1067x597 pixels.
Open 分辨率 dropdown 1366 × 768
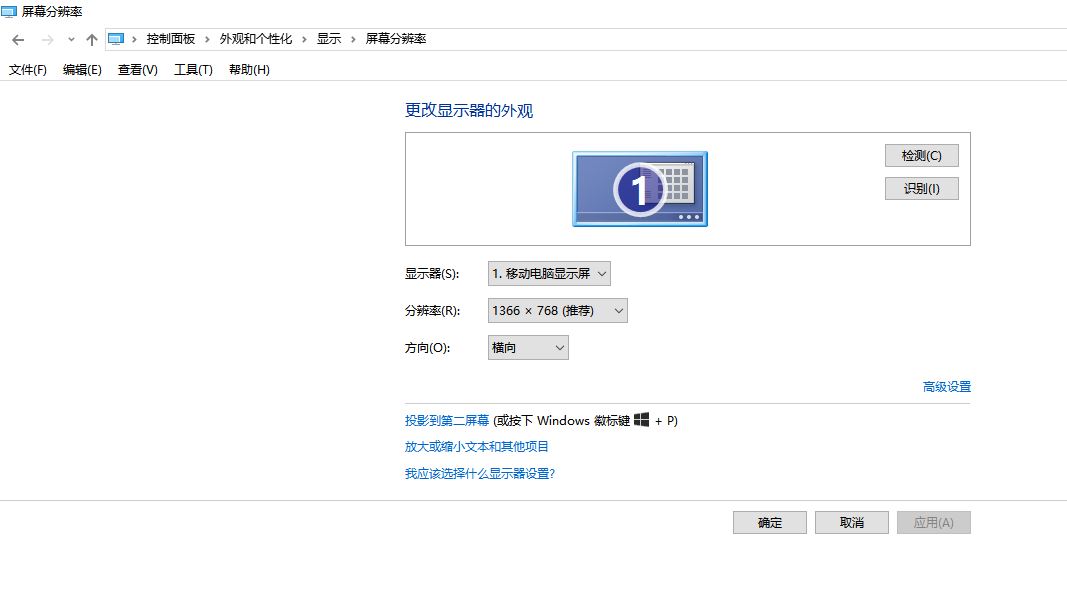[557, 310]
